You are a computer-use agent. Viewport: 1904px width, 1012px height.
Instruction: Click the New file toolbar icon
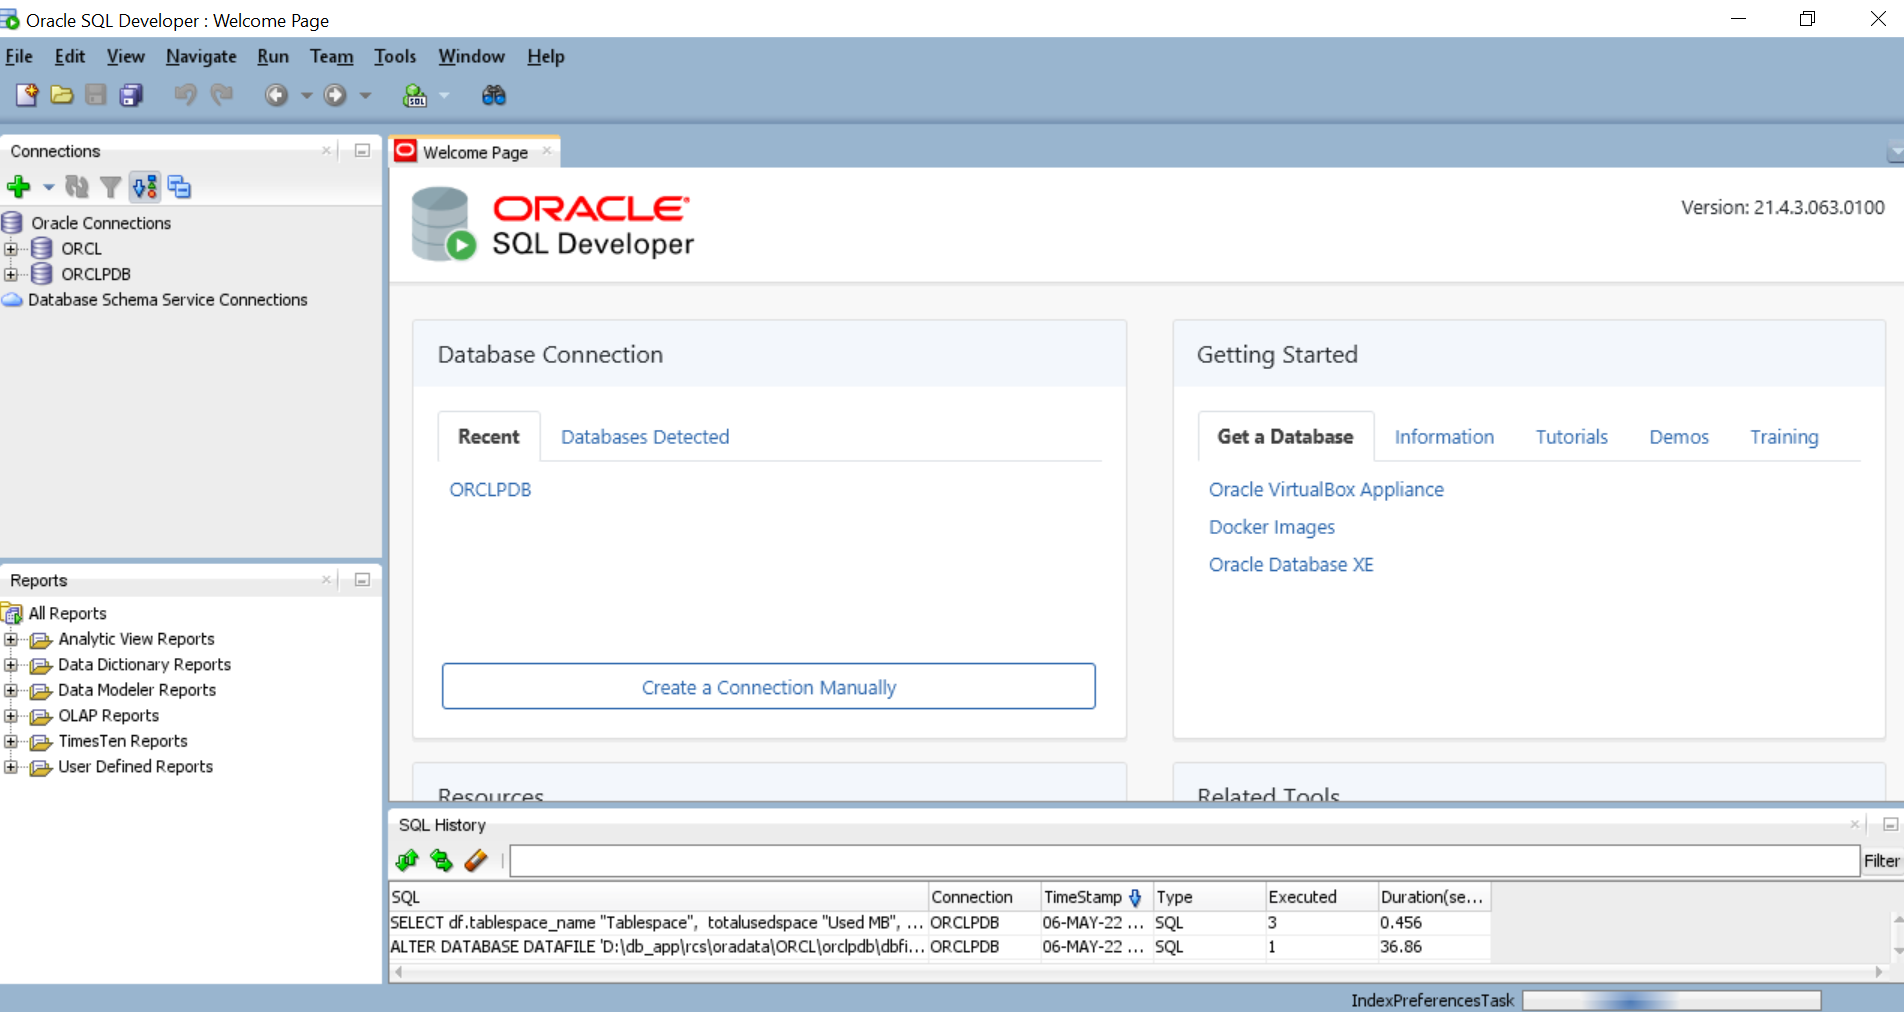click(27, 95)
